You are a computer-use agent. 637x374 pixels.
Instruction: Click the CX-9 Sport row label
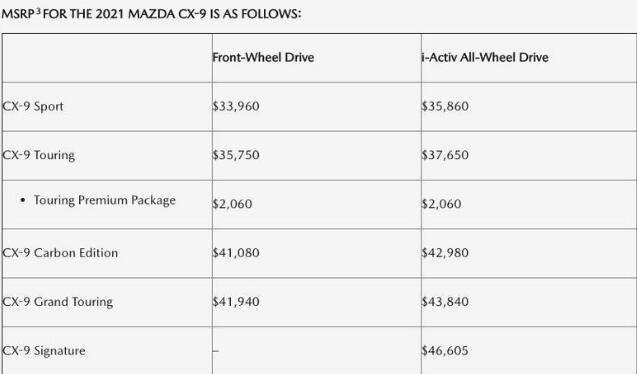(x=33, y=106)
